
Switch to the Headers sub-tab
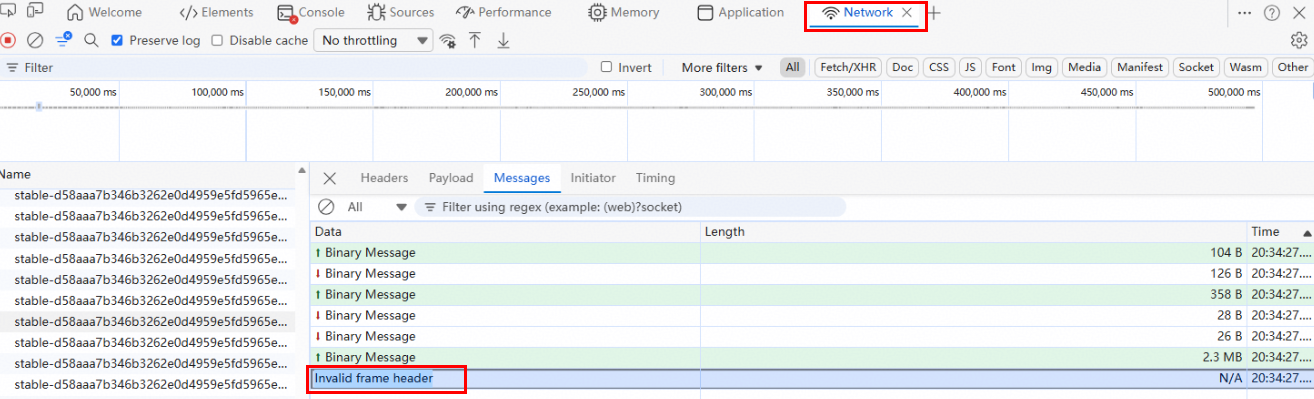coord(384,178)
